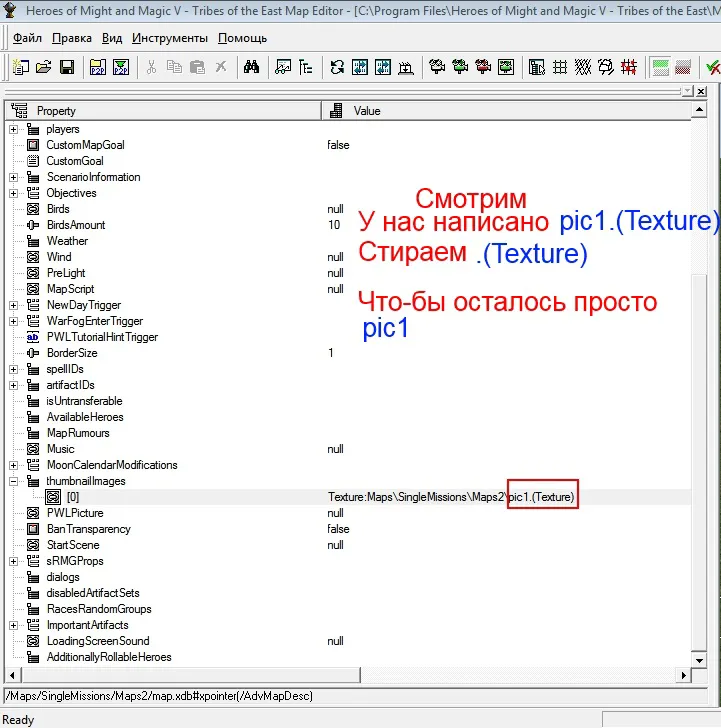
Task: Expand the artifactIDs node
Action: [x=13, y=385]
